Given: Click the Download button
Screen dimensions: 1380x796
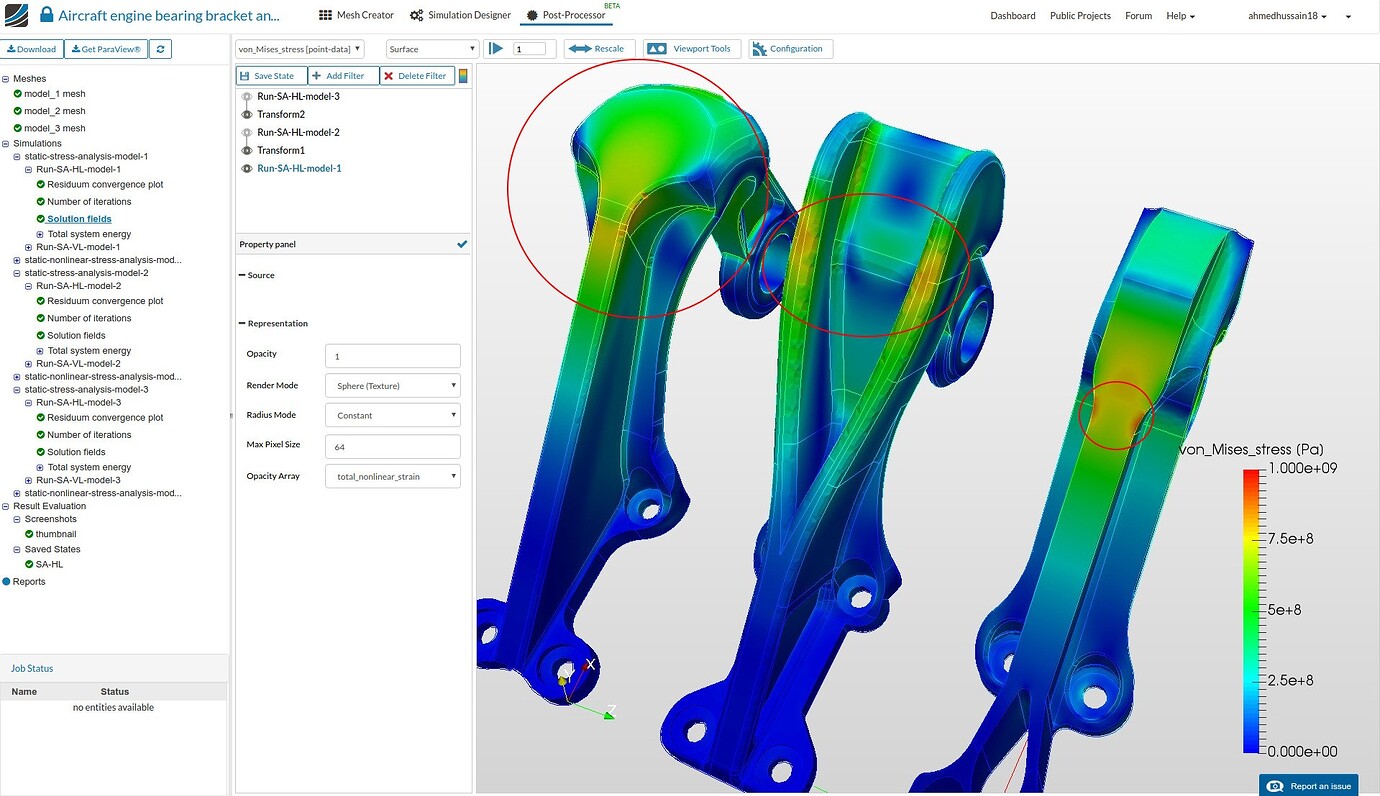Looking at the screenshot, I should pyautogui.click(x=32, y=48).
